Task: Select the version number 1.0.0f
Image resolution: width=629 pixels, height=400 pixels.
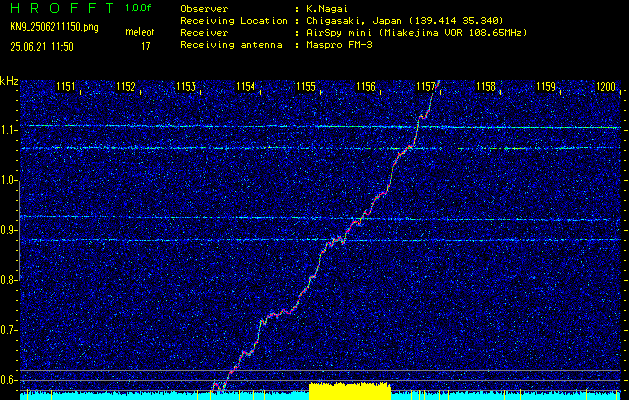Action: tap(138, 8)
